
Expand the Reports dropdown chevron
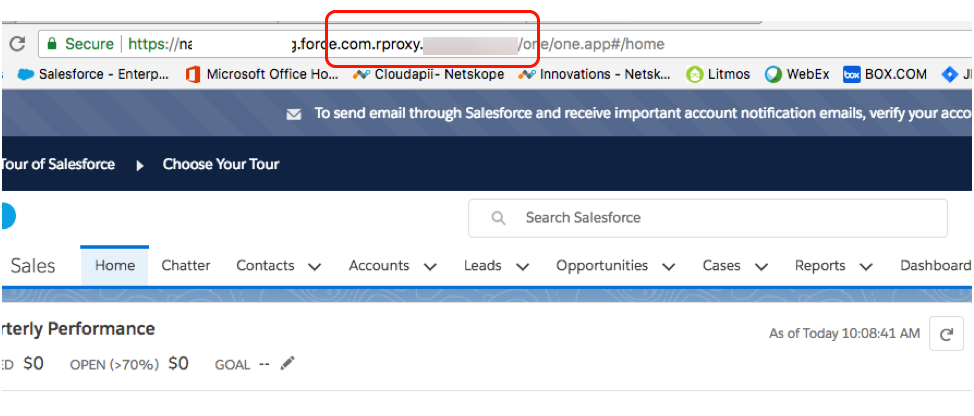866,267
